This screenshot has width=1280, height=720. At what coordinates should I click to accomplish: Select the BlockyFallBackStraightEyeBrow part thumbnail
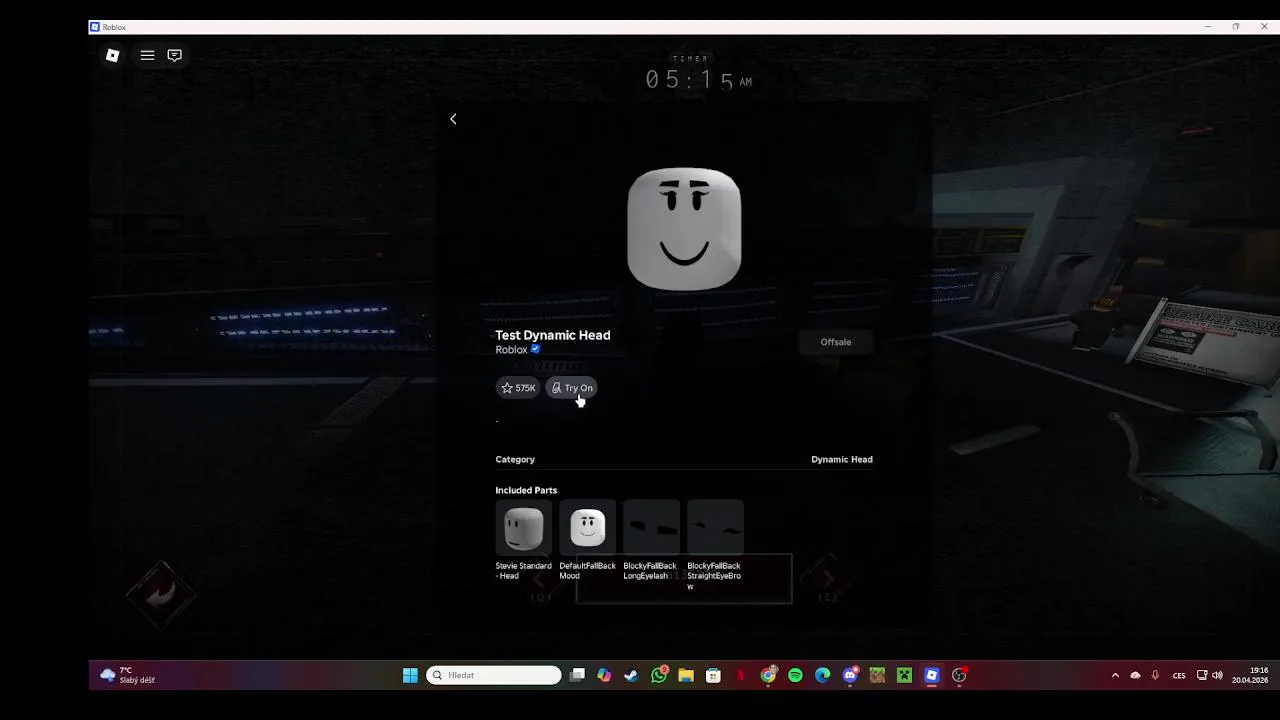pos(715,528)
